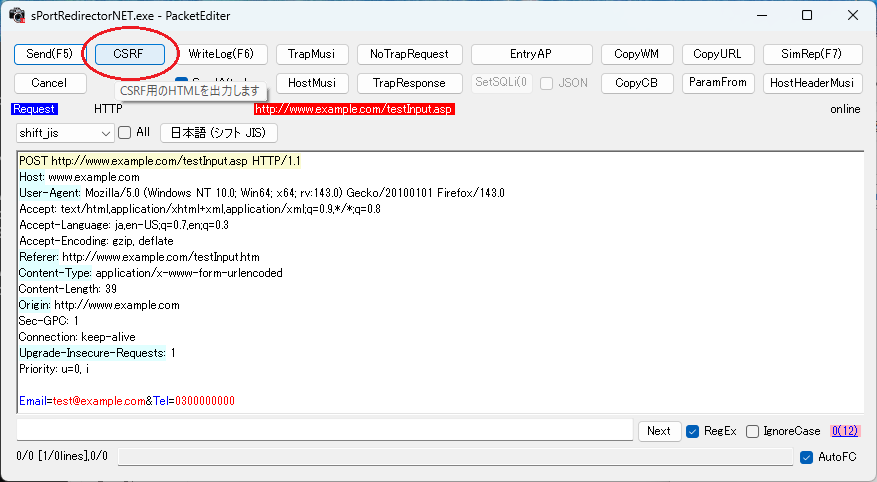
Task: Click the CopyWM button
Action: (x=637, y=54)
